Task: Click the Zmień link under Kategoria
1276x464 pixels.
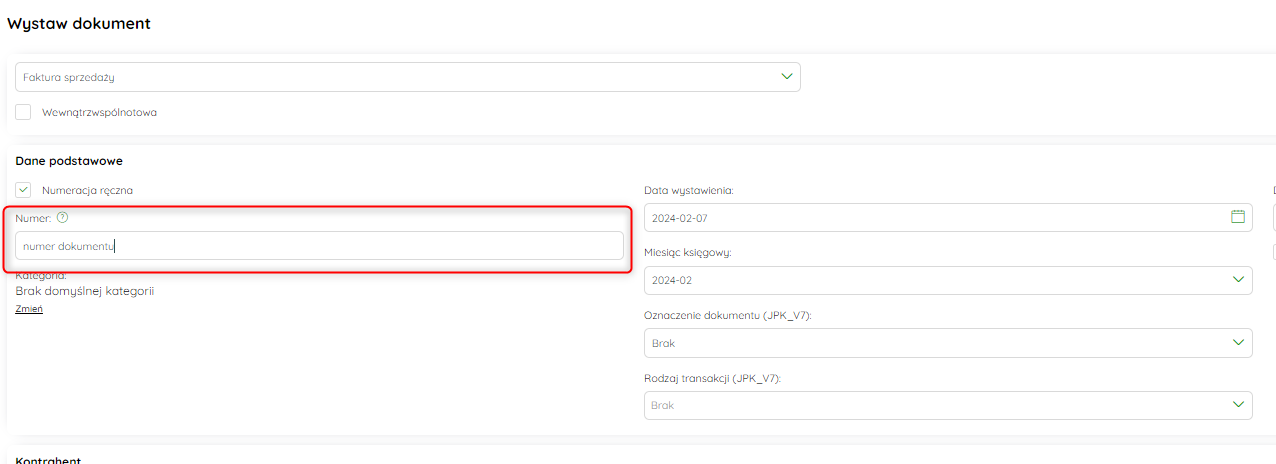Action: click(x=29, y=309)
